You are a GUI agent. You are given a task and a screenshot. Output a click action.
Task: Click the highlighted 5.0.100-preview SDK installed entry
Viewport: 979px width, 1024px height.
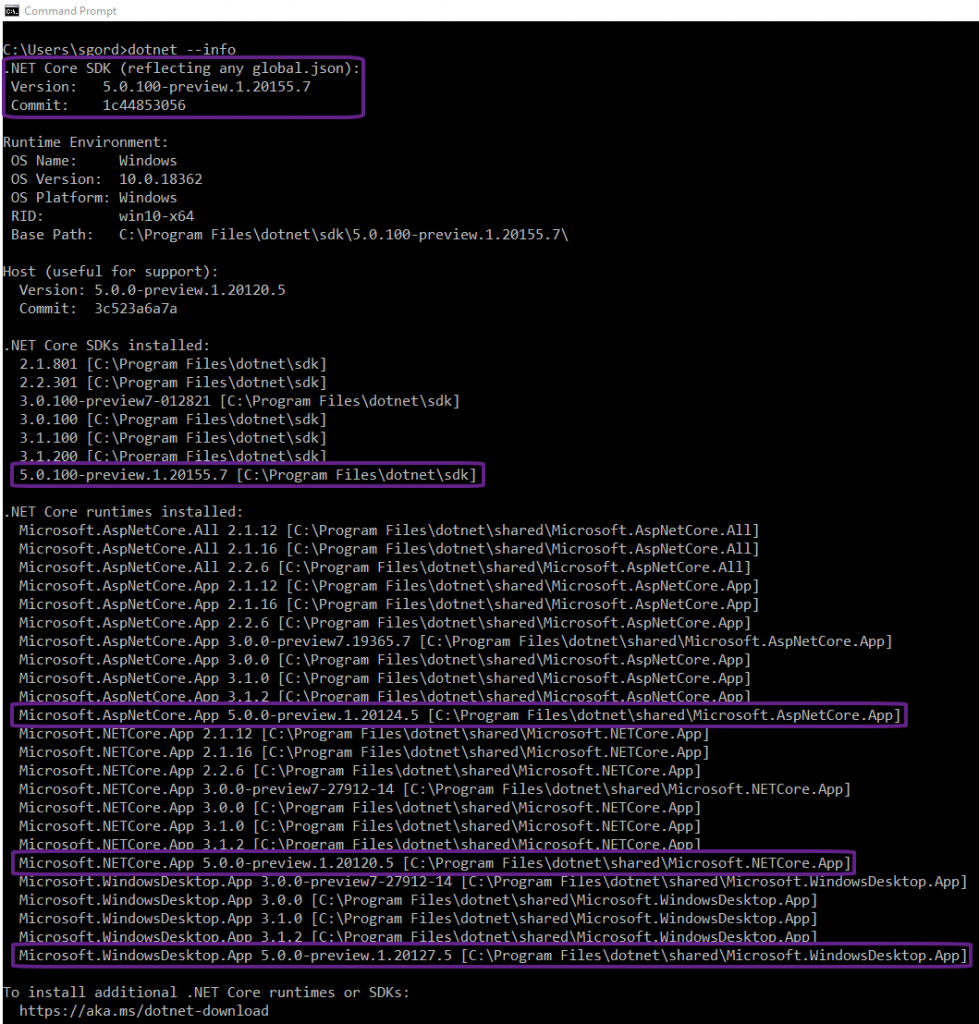(247, 475)
